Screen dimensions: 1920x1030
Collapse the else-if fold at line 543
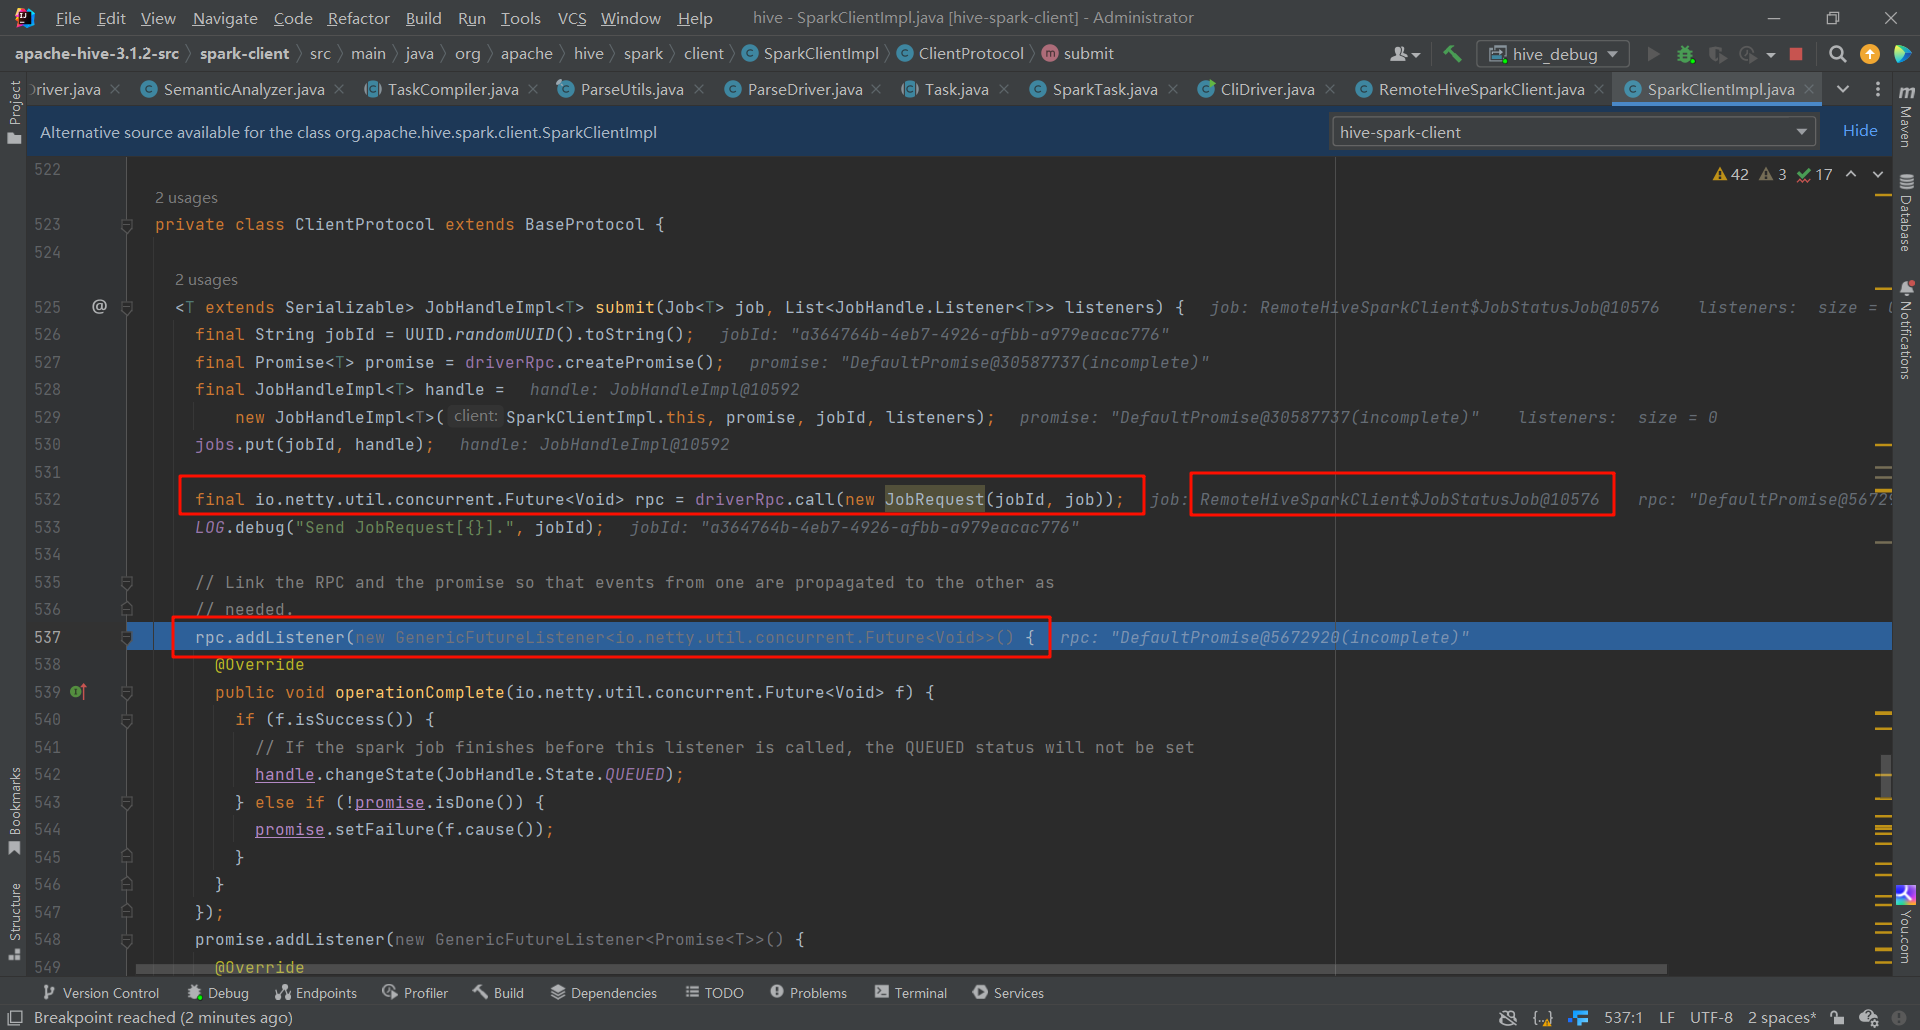(x=127, y=802)
